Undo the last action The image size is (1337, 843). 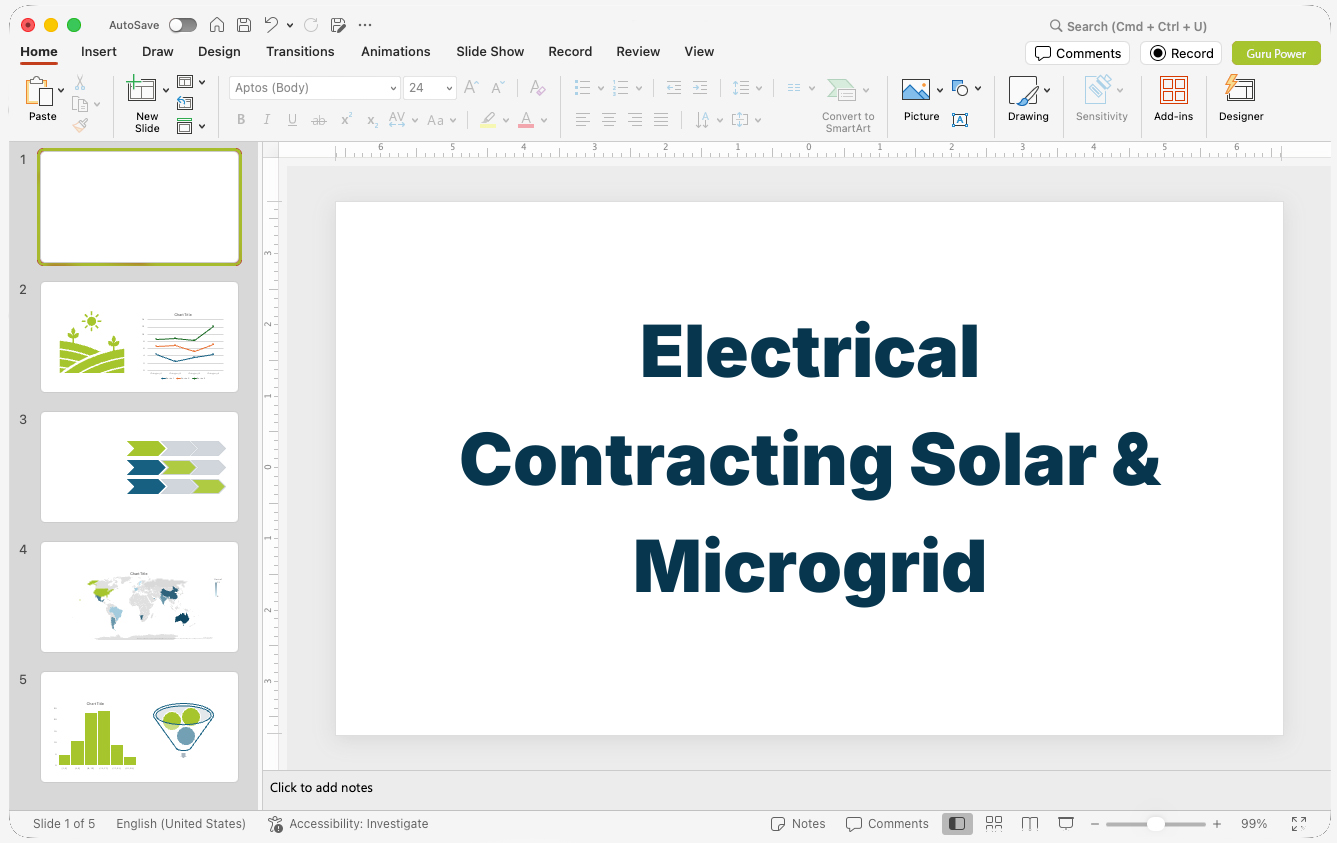(272, 25)
